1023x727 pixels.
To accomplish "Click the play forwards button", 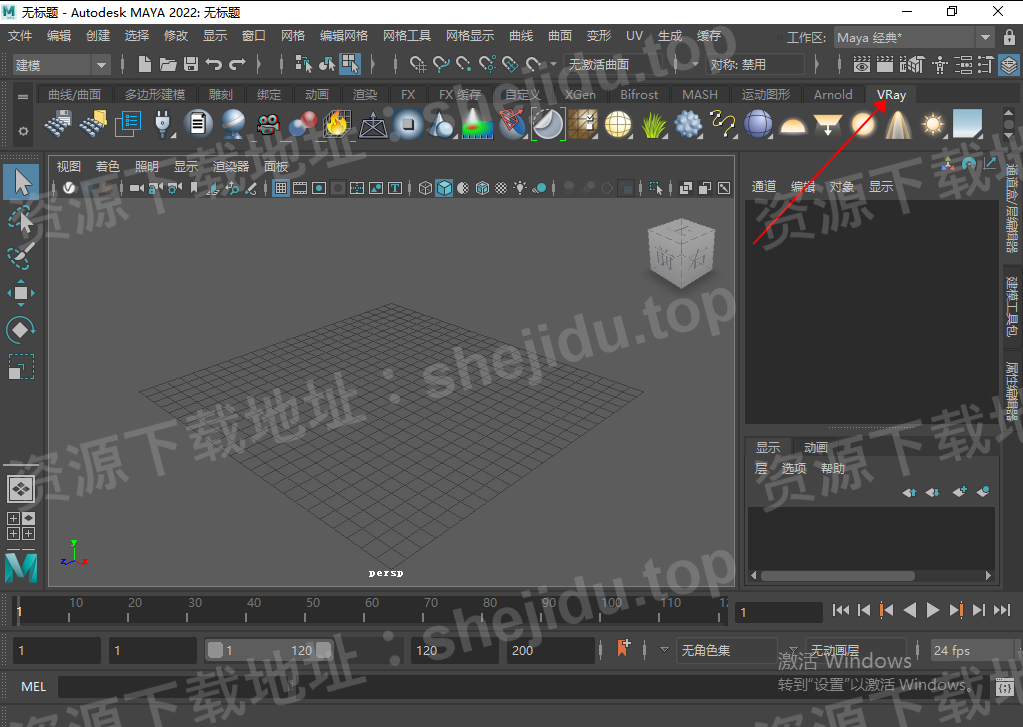I will tap(933, 610).
